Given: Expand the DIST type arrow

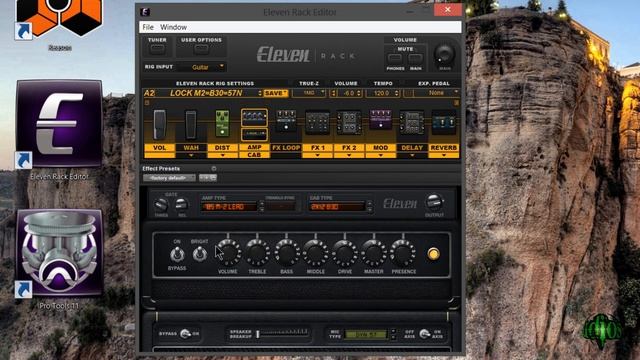Looking at the screenshot, I should (x=222, y=155).
